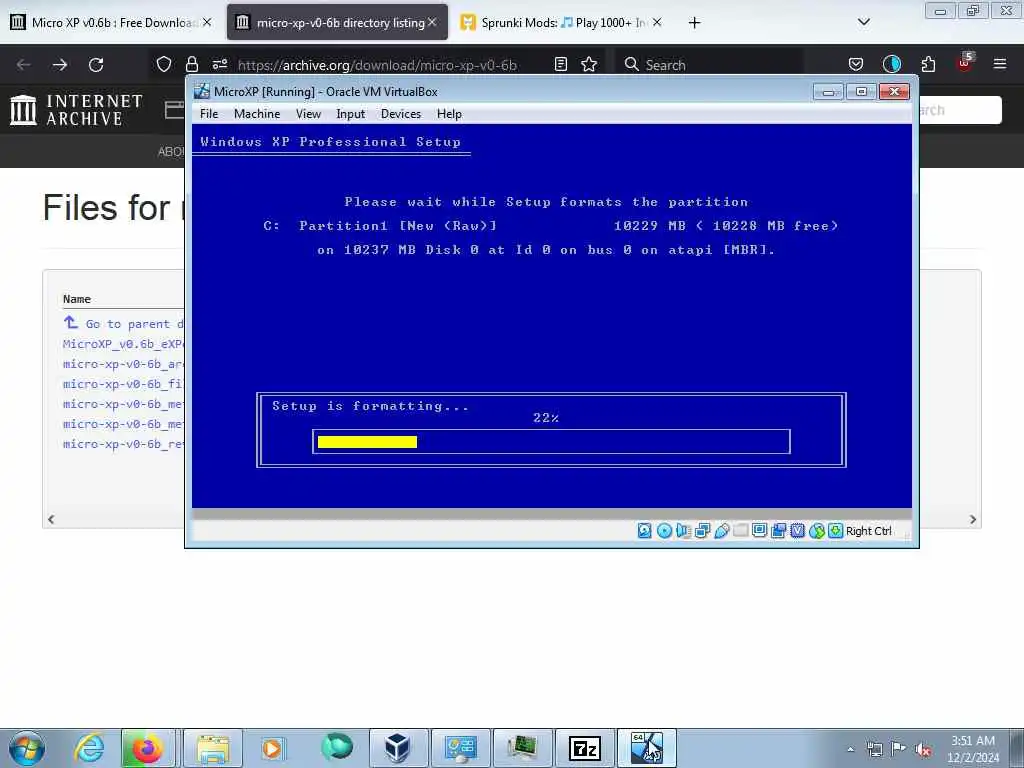Click the left arrow of the horizontal scrollbar

[x=51, y=519]
